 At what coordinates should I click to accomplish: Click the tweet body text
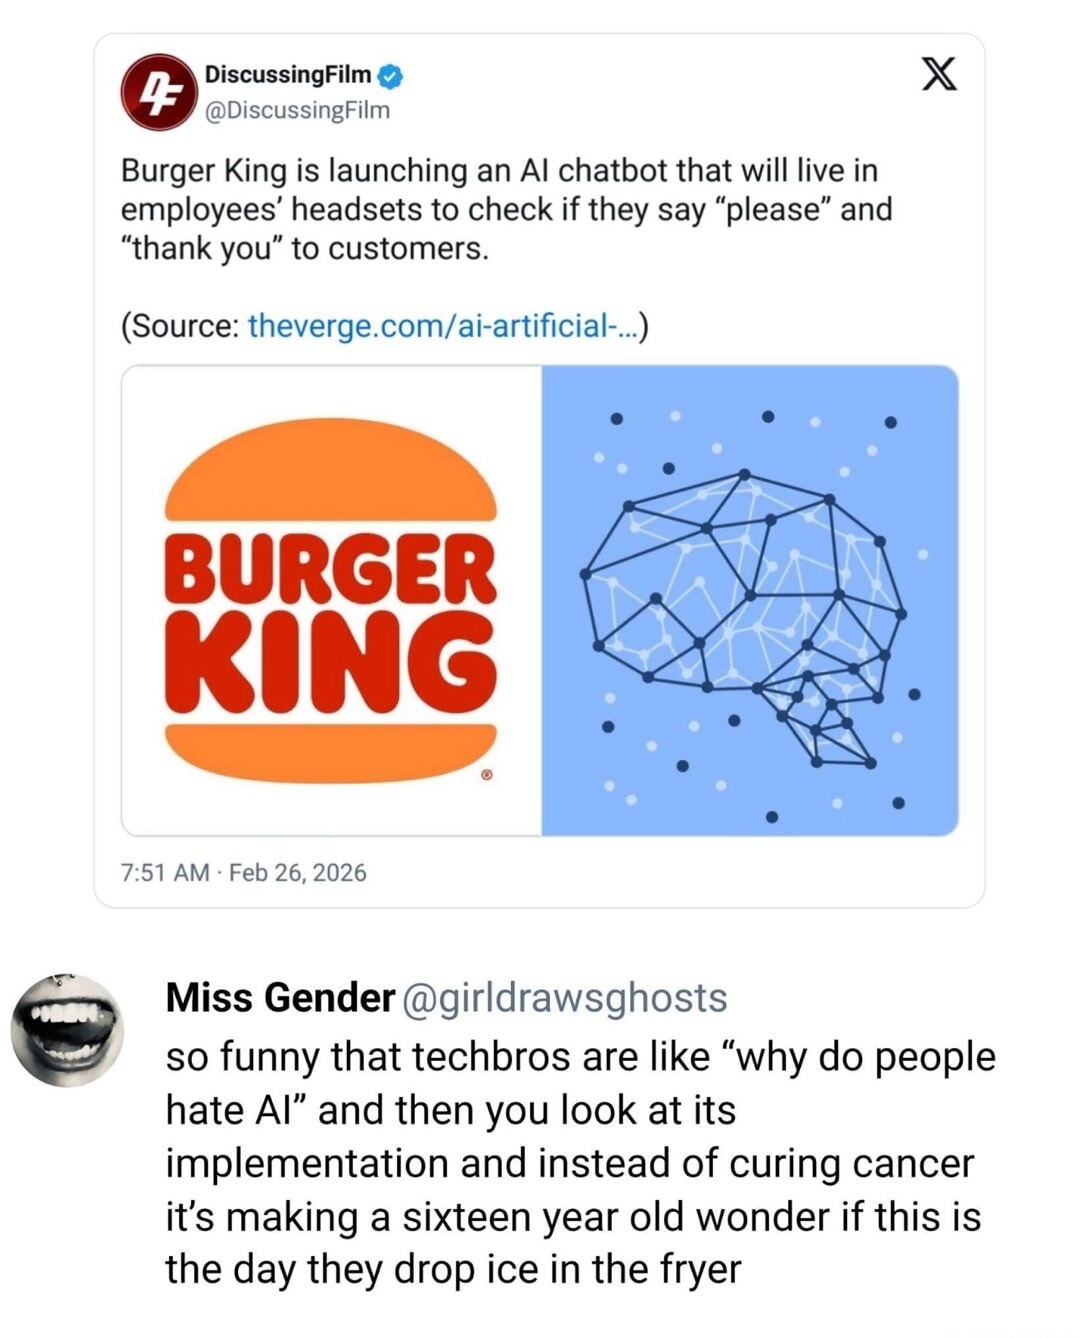[500, 207]
